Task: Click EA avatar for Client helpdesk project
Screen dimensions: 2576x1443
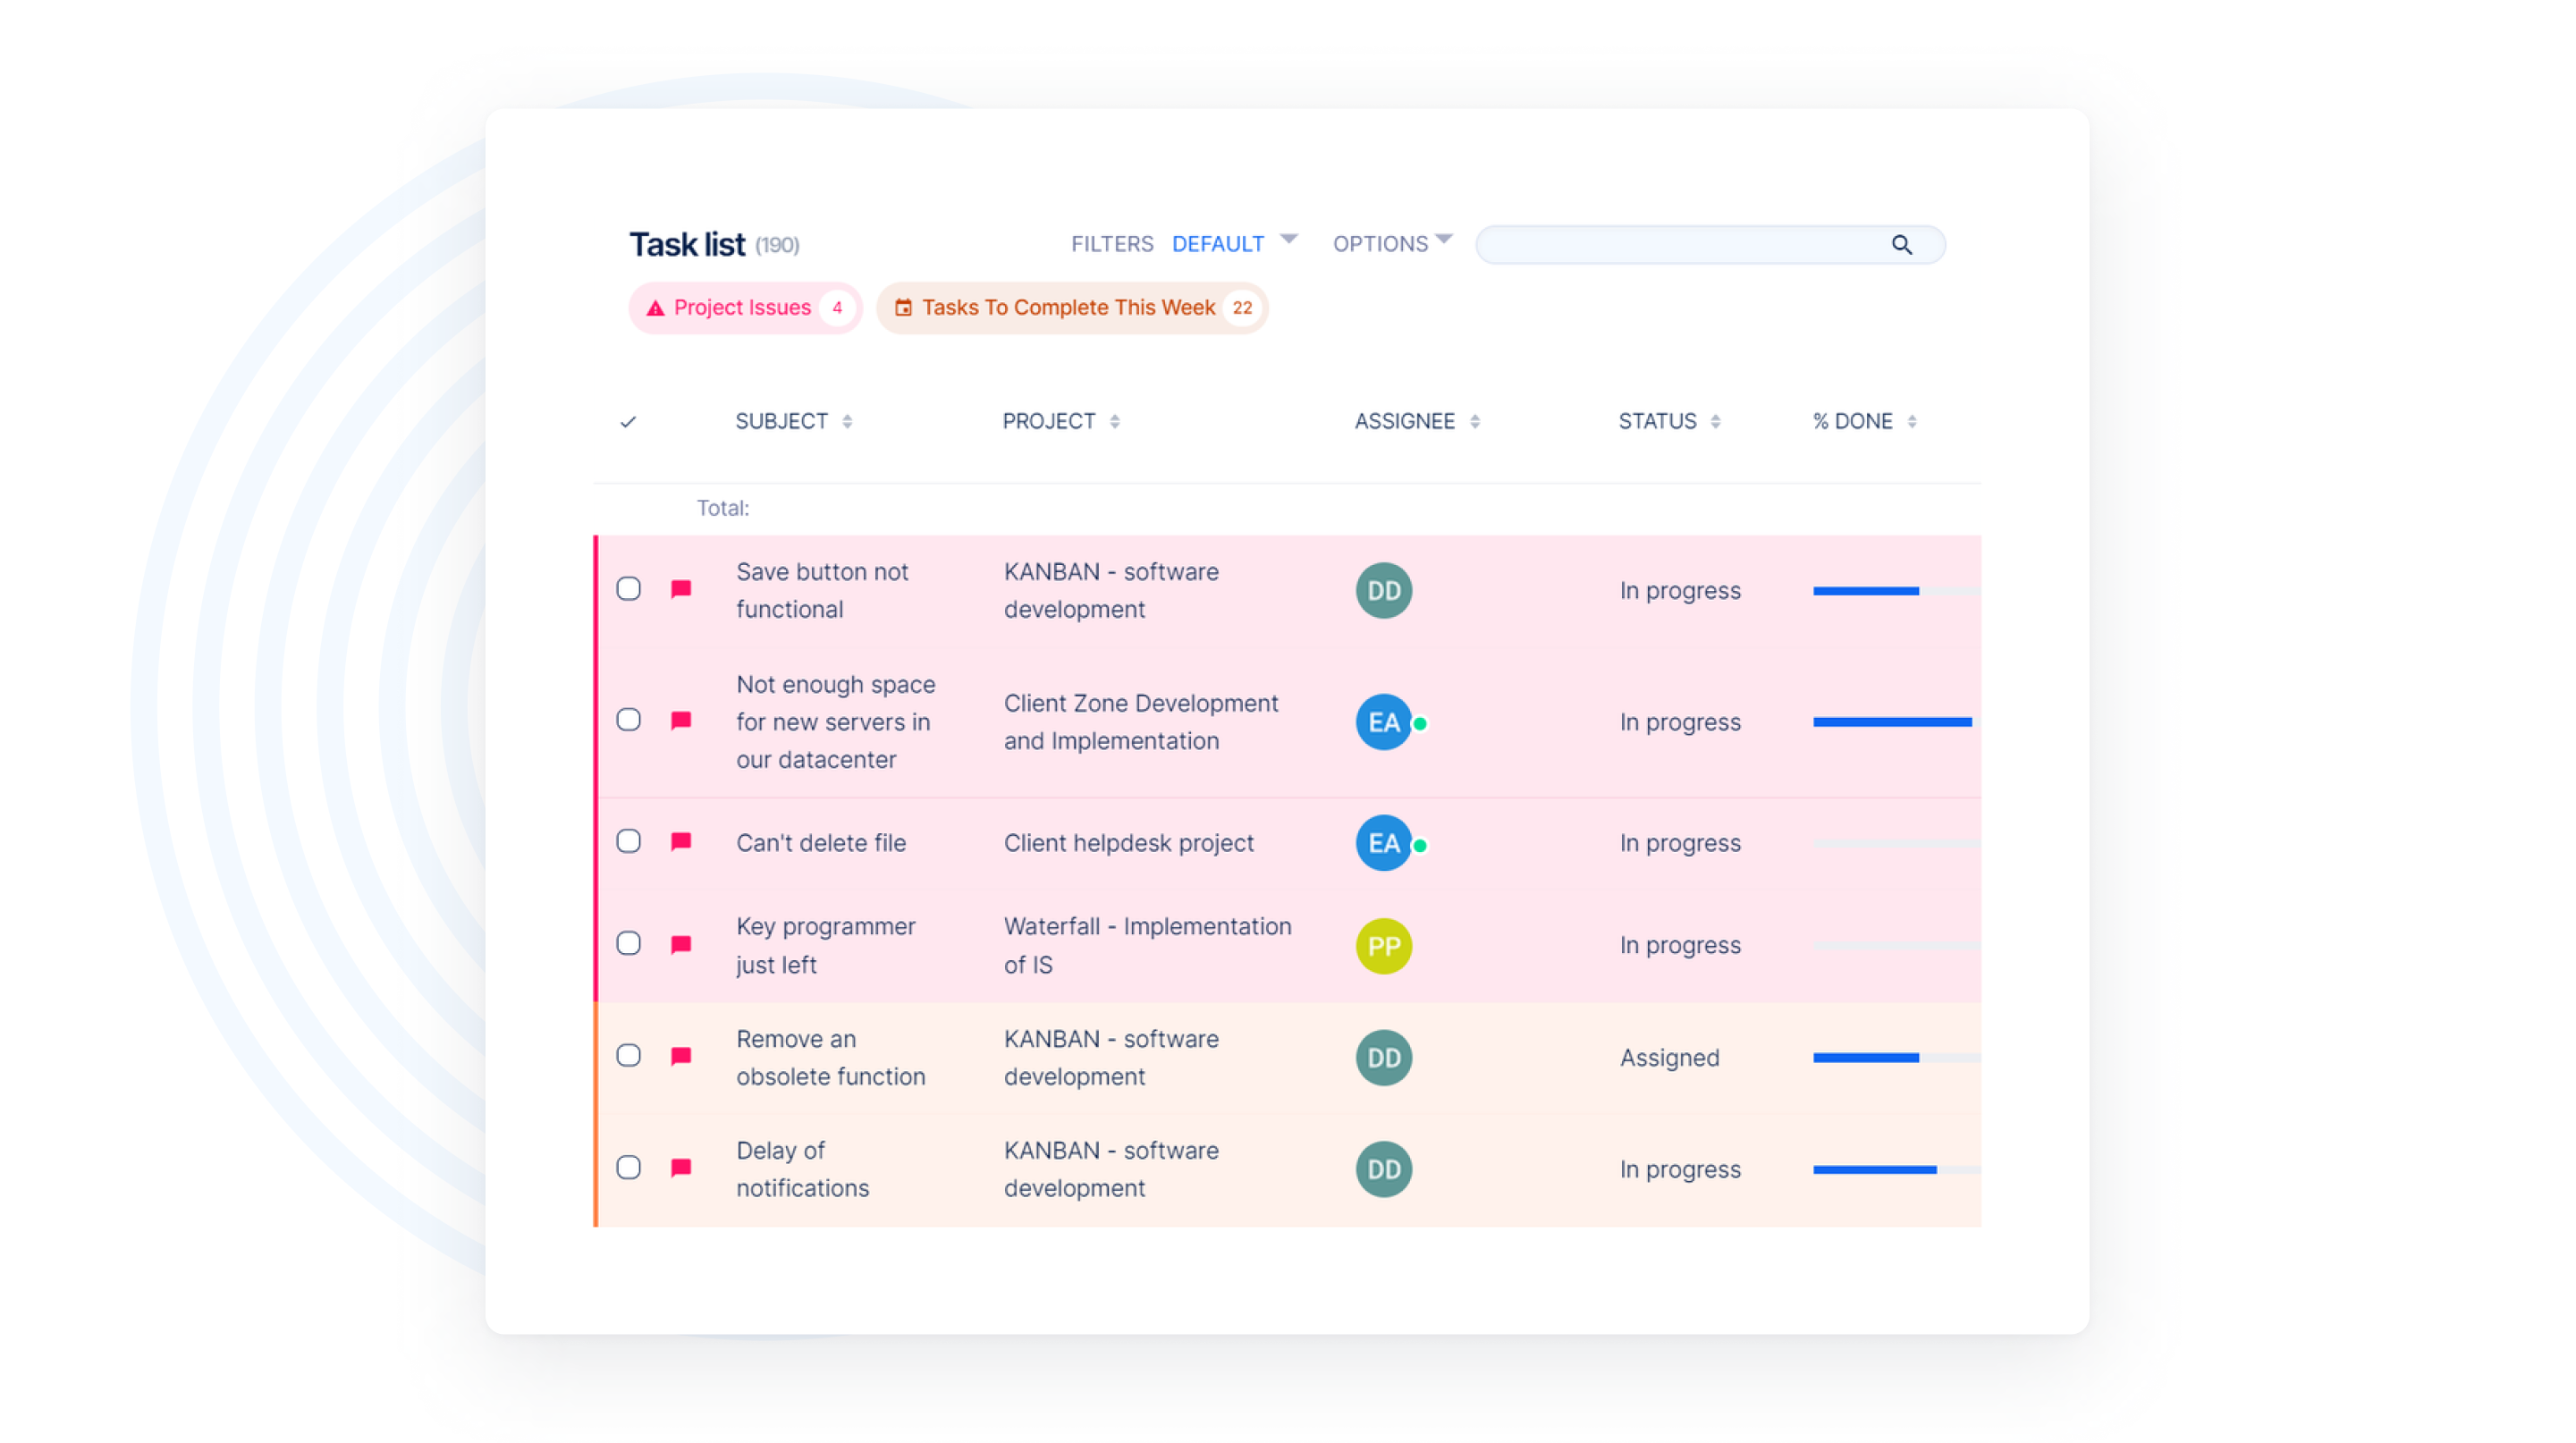Action: coord(1383,843)
